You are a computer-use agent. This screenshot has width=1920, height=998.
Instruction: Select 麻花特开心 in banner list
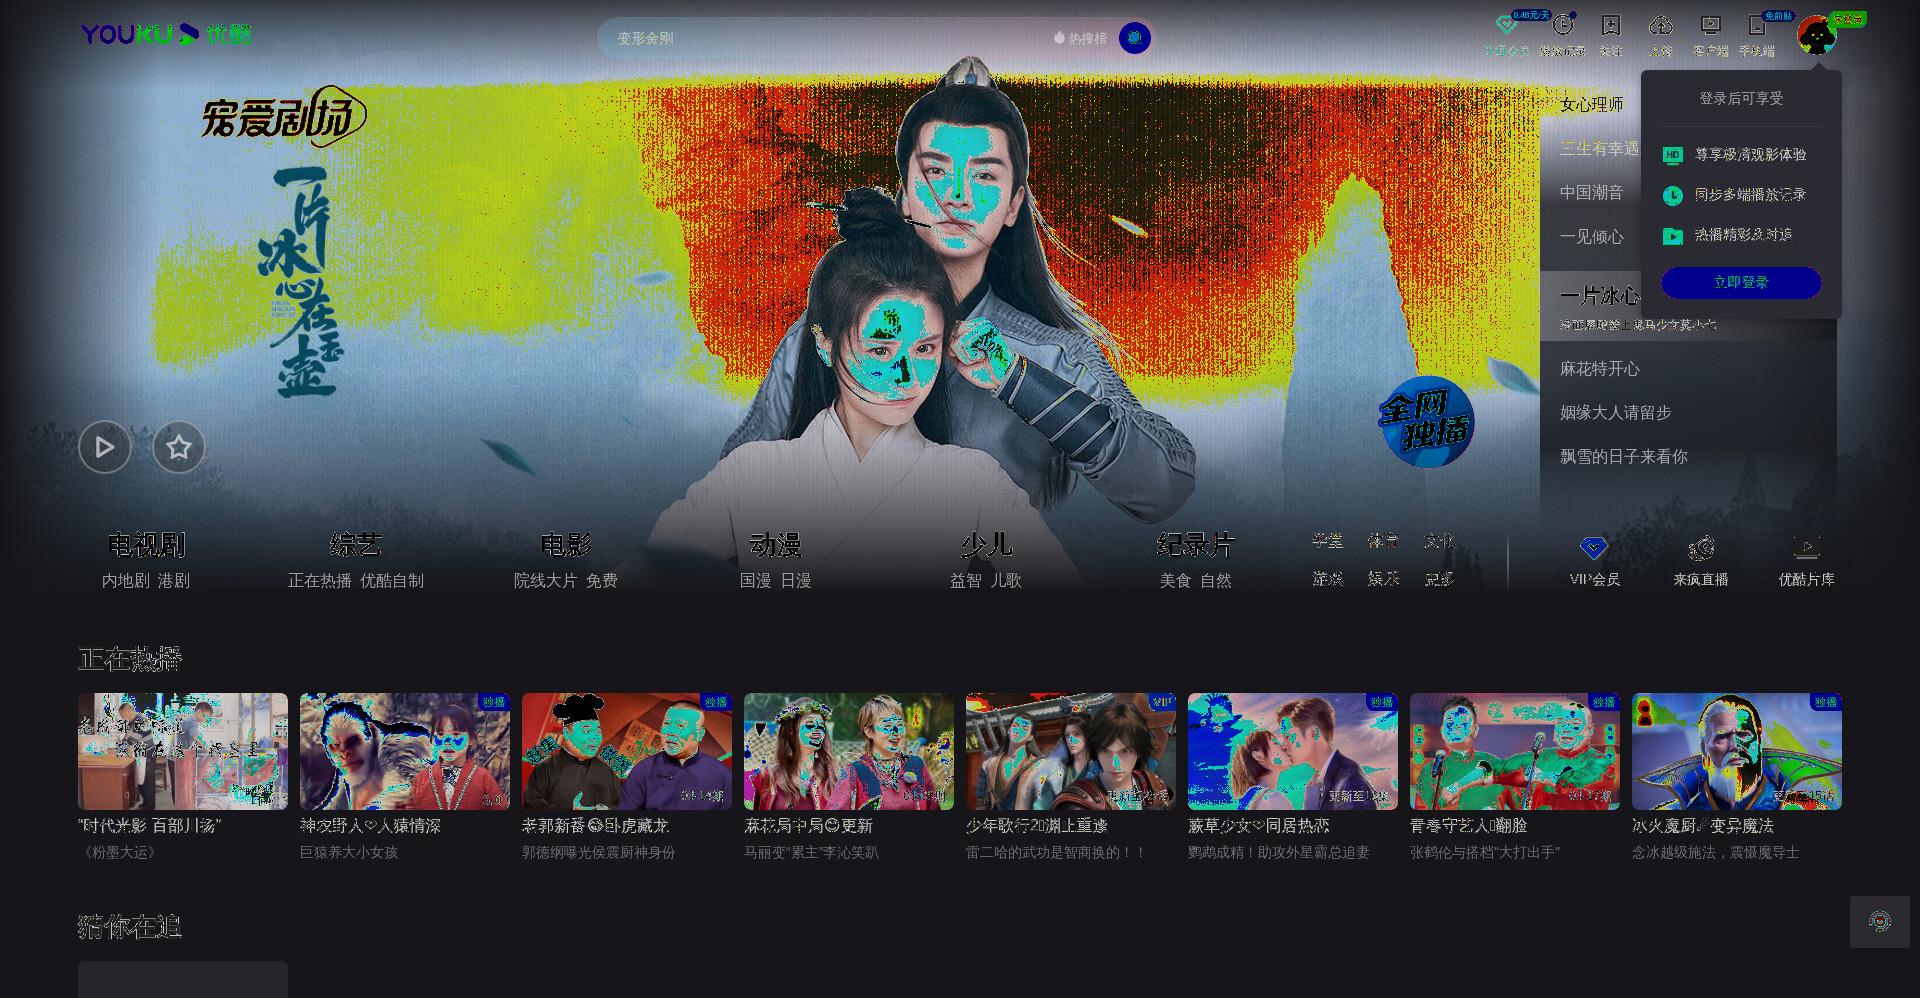(x=1599, y=368)
